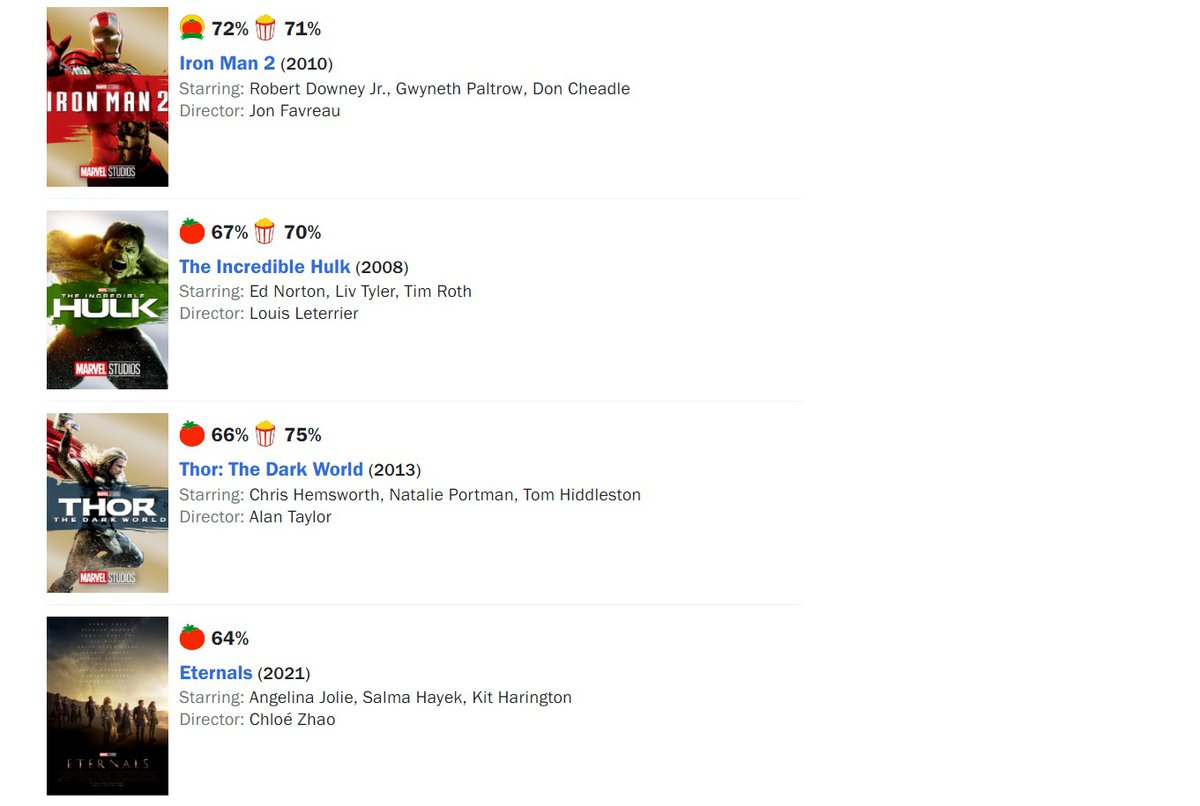Screen dimensions: 1200x806
Task: Click the tomato icon beside Thor's 66% score
Action: (192, 434)
